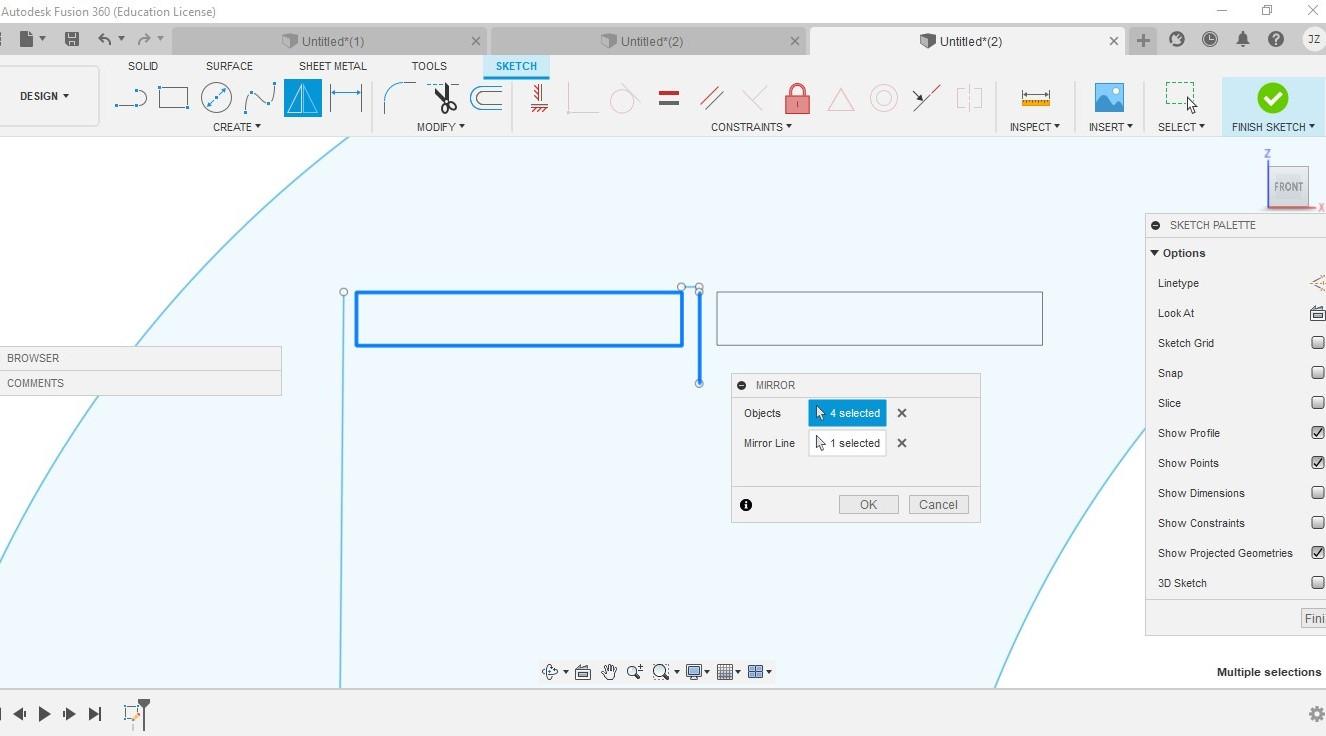This screenshot has width=1326, height=736.
Task: Enable the 3D Sketch checkbox
Action: tap(1318, 583)
